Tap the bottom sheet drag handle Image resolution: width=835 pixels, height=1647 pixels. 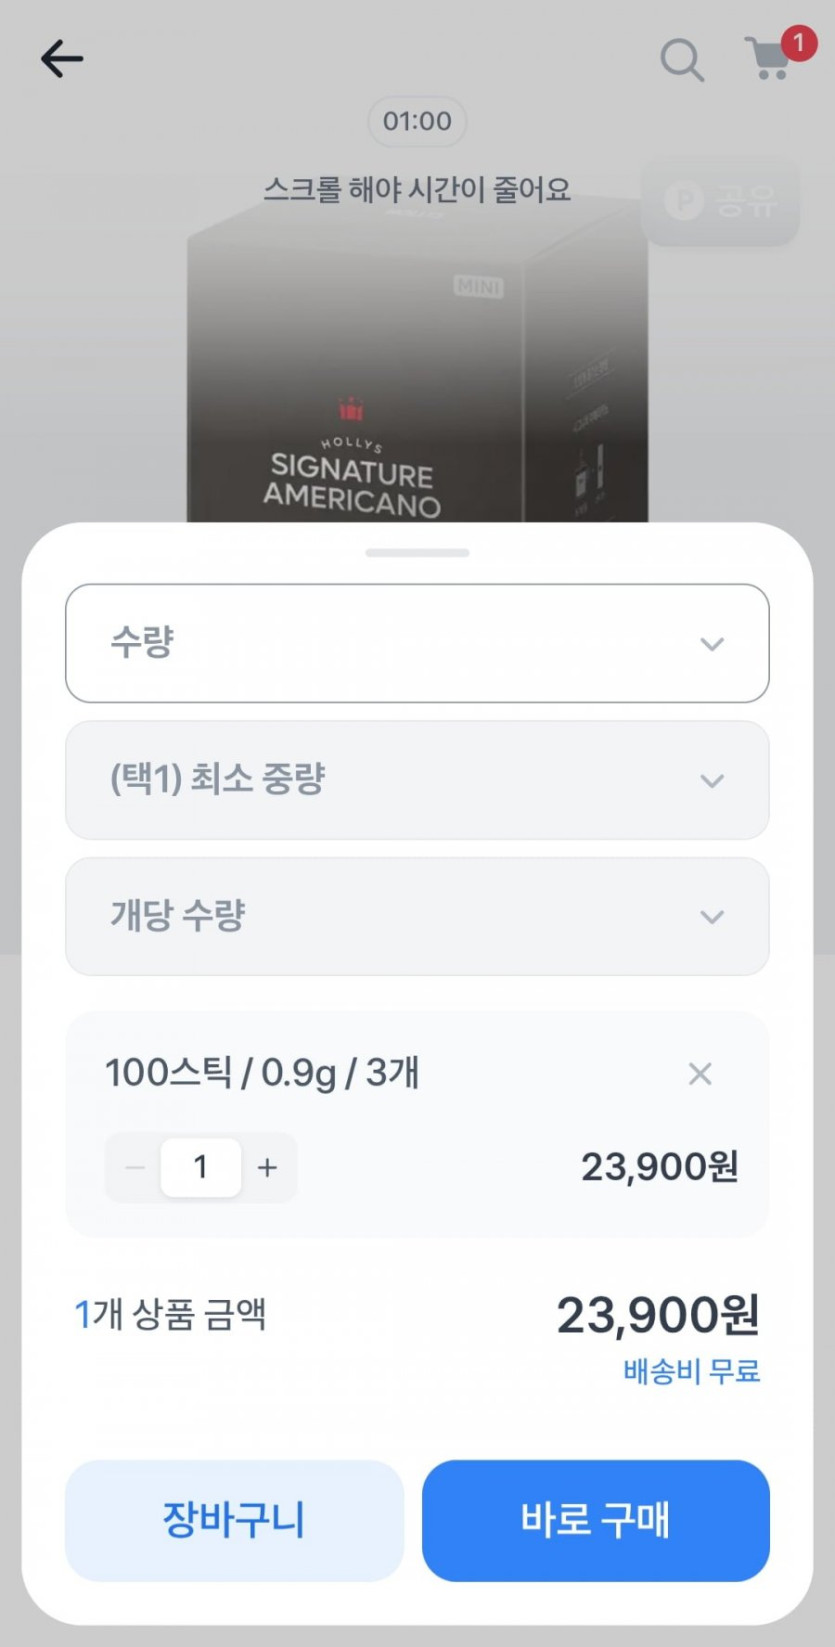[417, 553]
